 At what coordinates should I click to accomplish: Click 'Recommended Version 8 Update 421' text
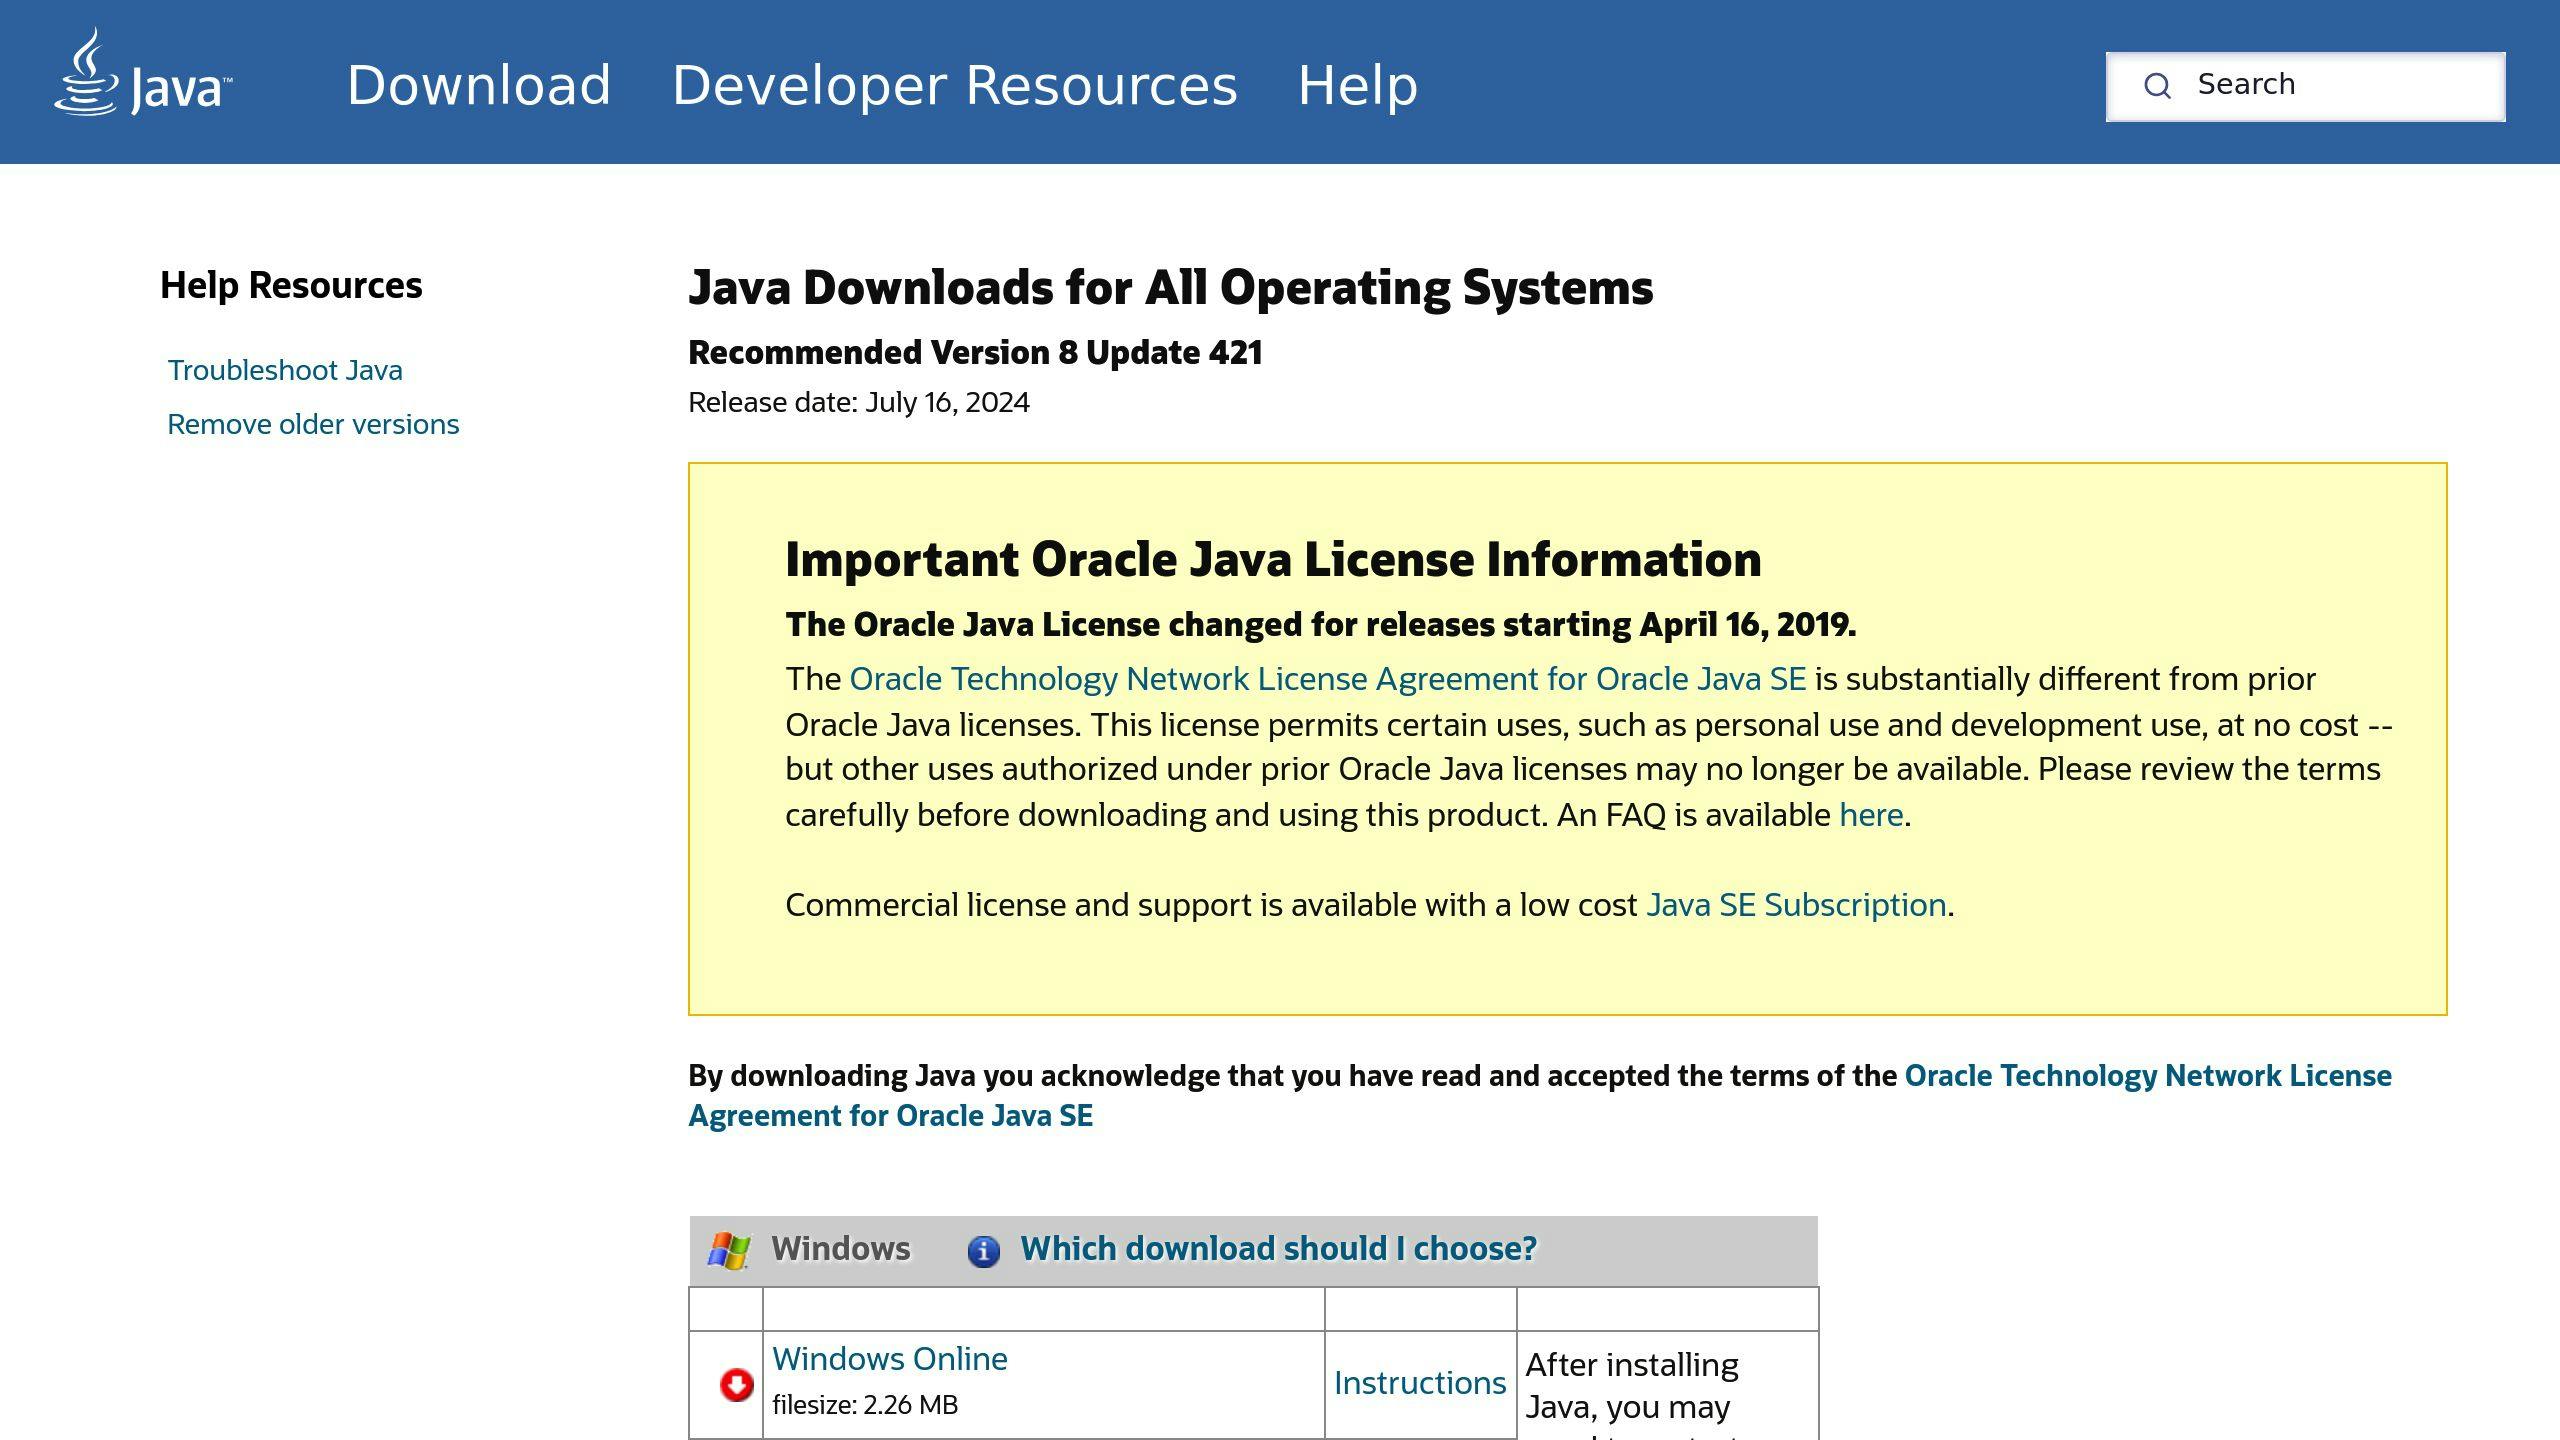[975, 353]
